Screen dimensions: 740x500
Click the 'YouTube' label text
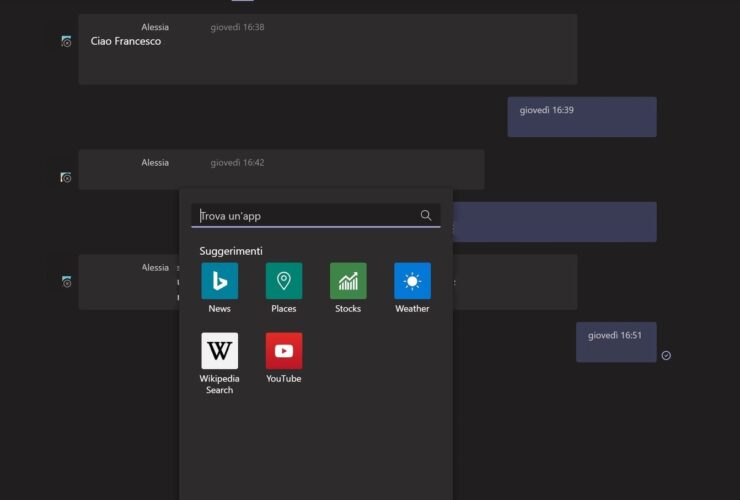284,378
